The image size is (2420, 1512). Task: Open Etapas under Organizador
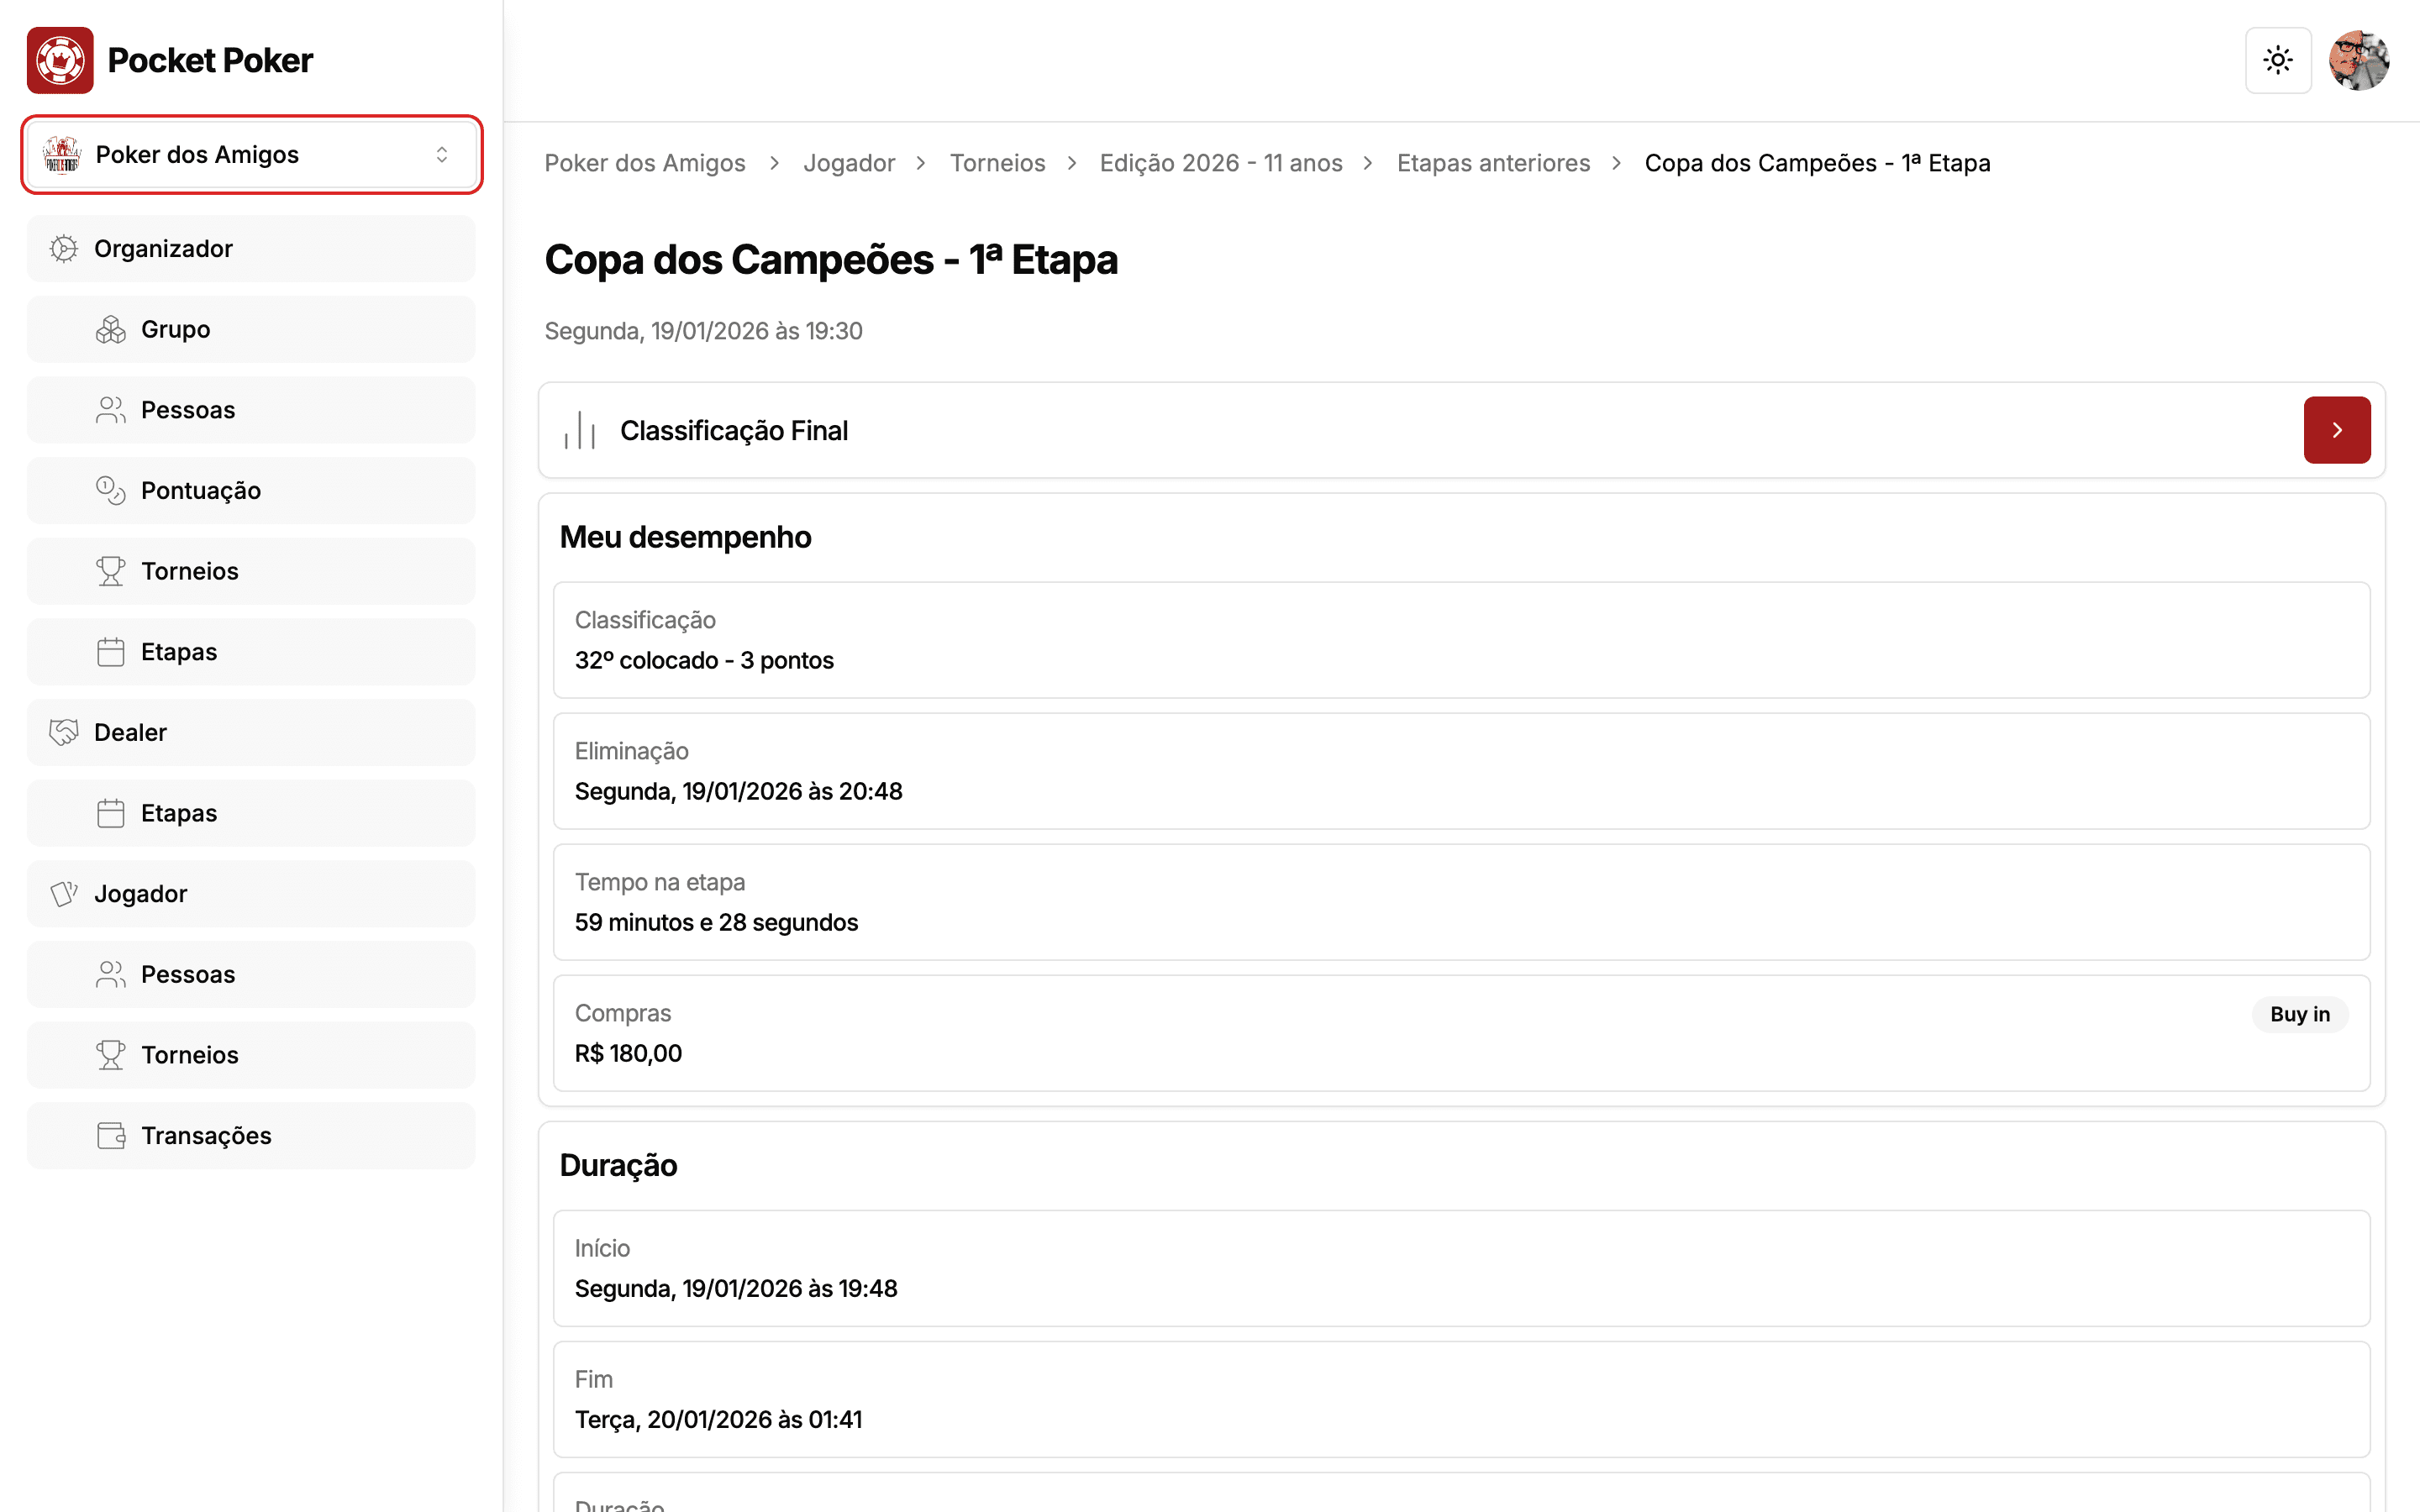point(251,652)
